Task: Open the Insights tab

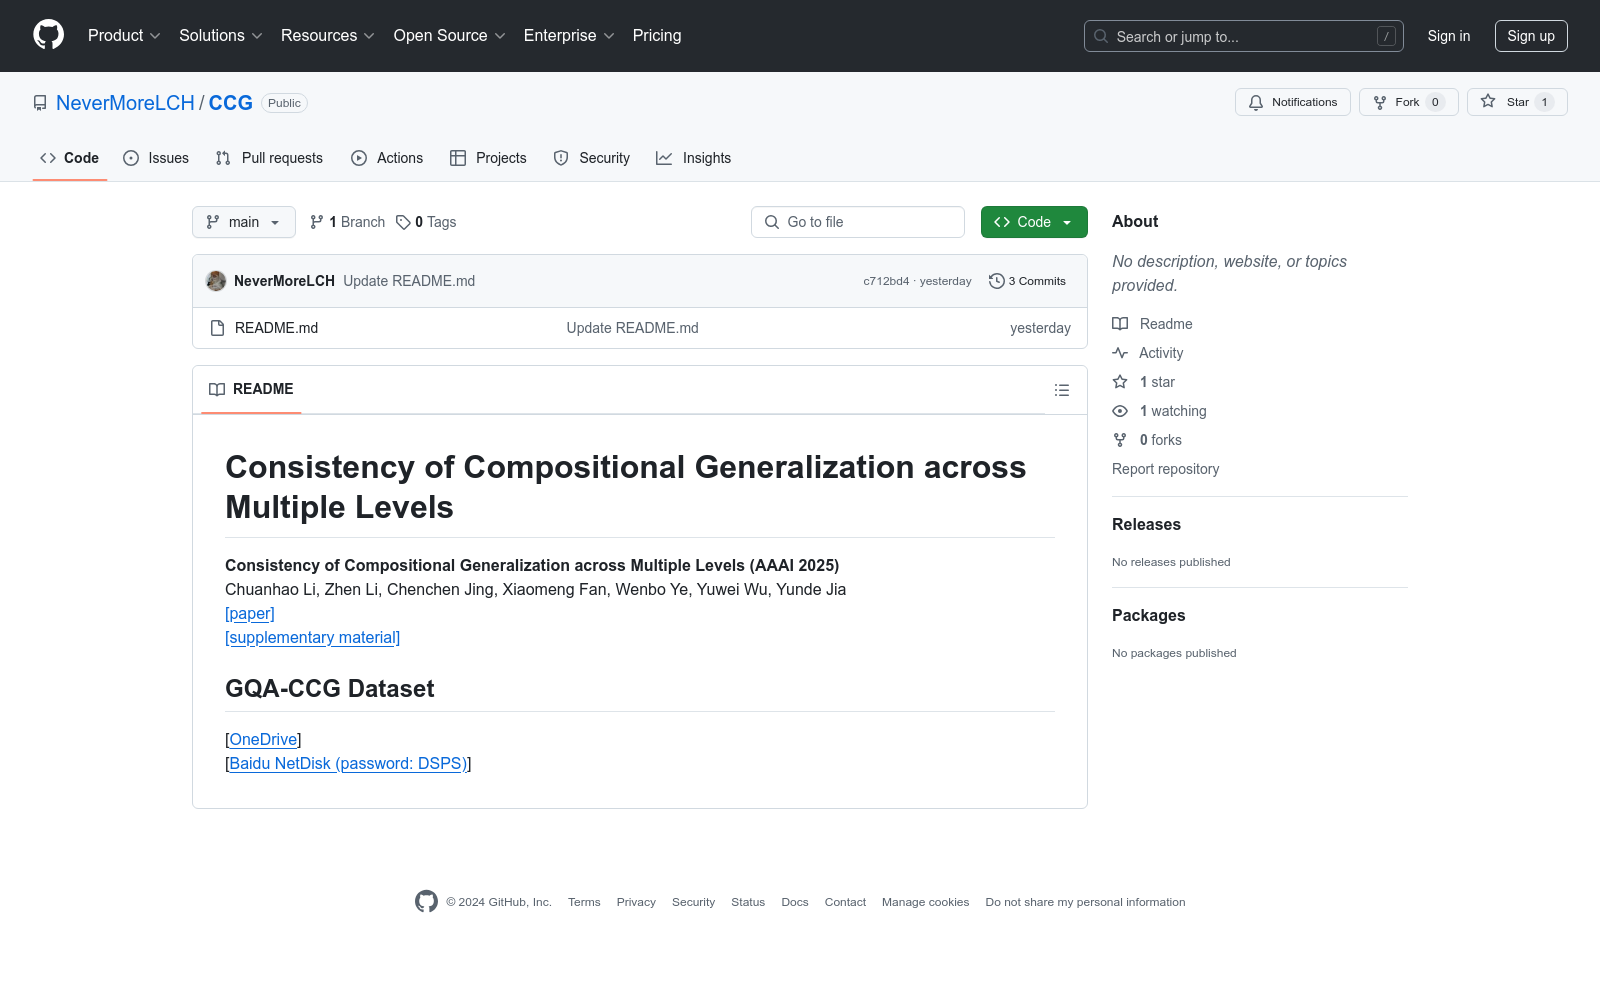Action: (694, 158)
